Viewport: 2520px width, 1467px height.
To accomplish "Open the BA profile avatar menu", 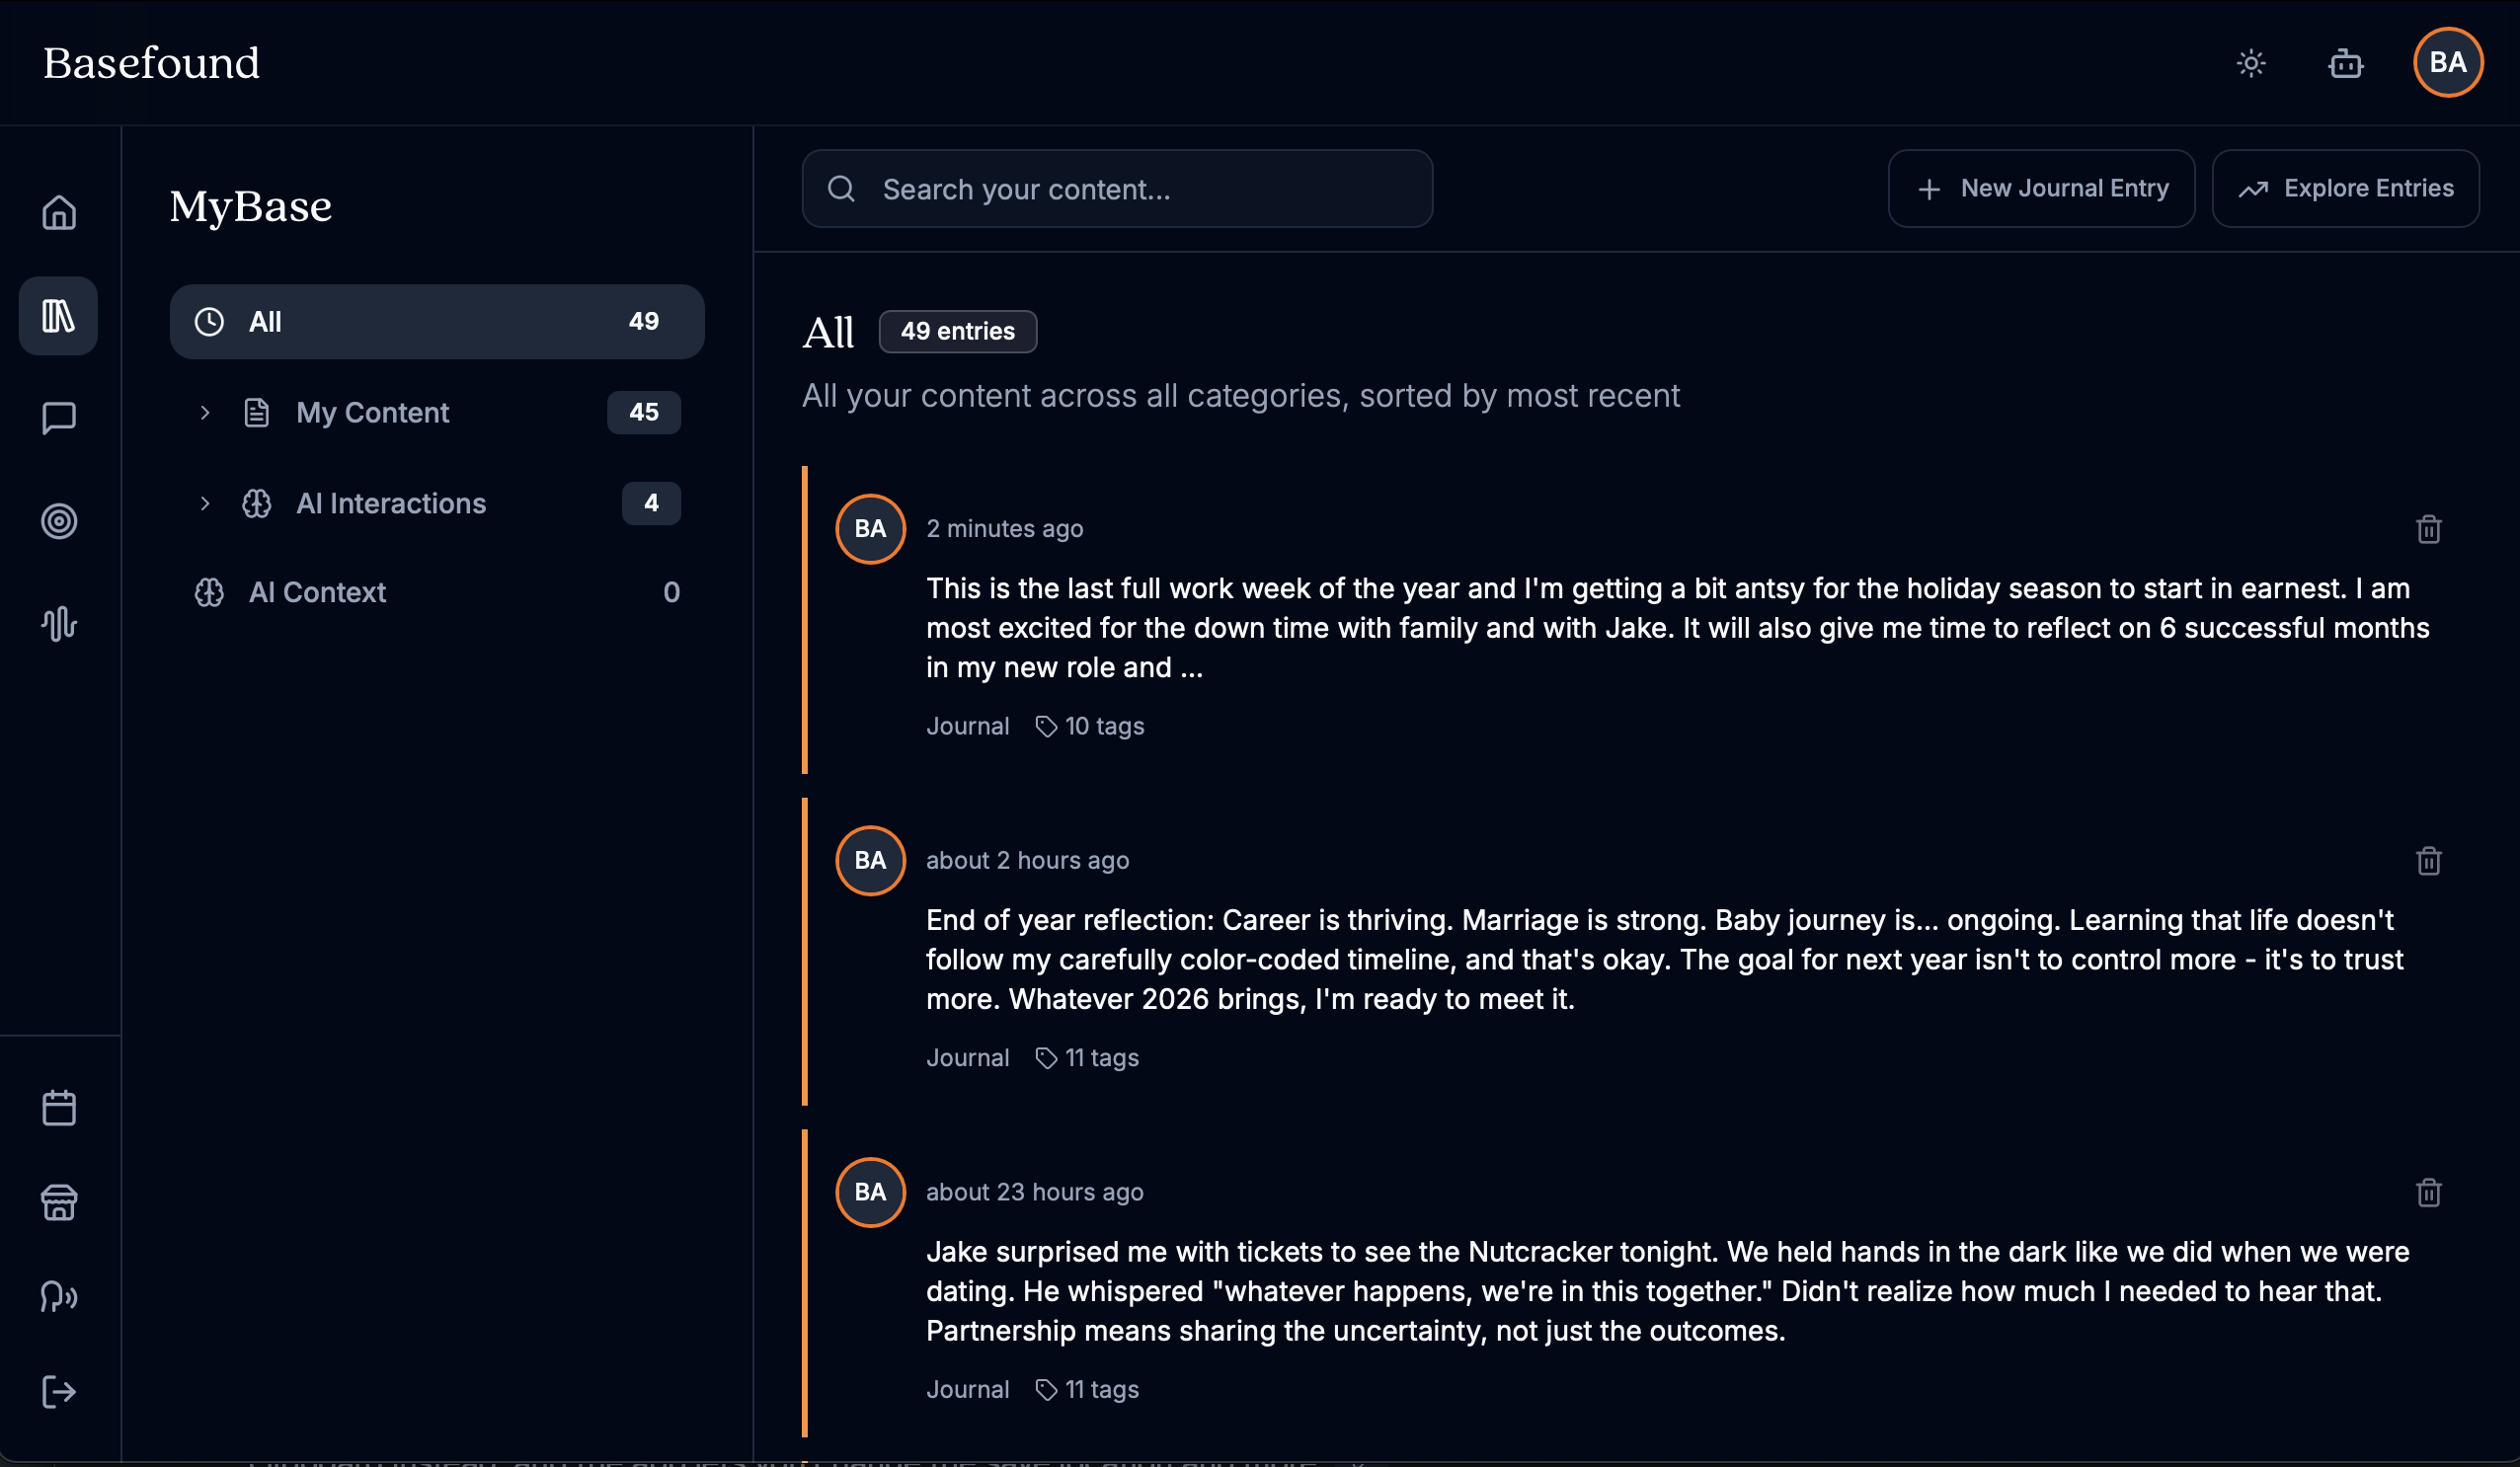I will click(x=2447, y=63).
